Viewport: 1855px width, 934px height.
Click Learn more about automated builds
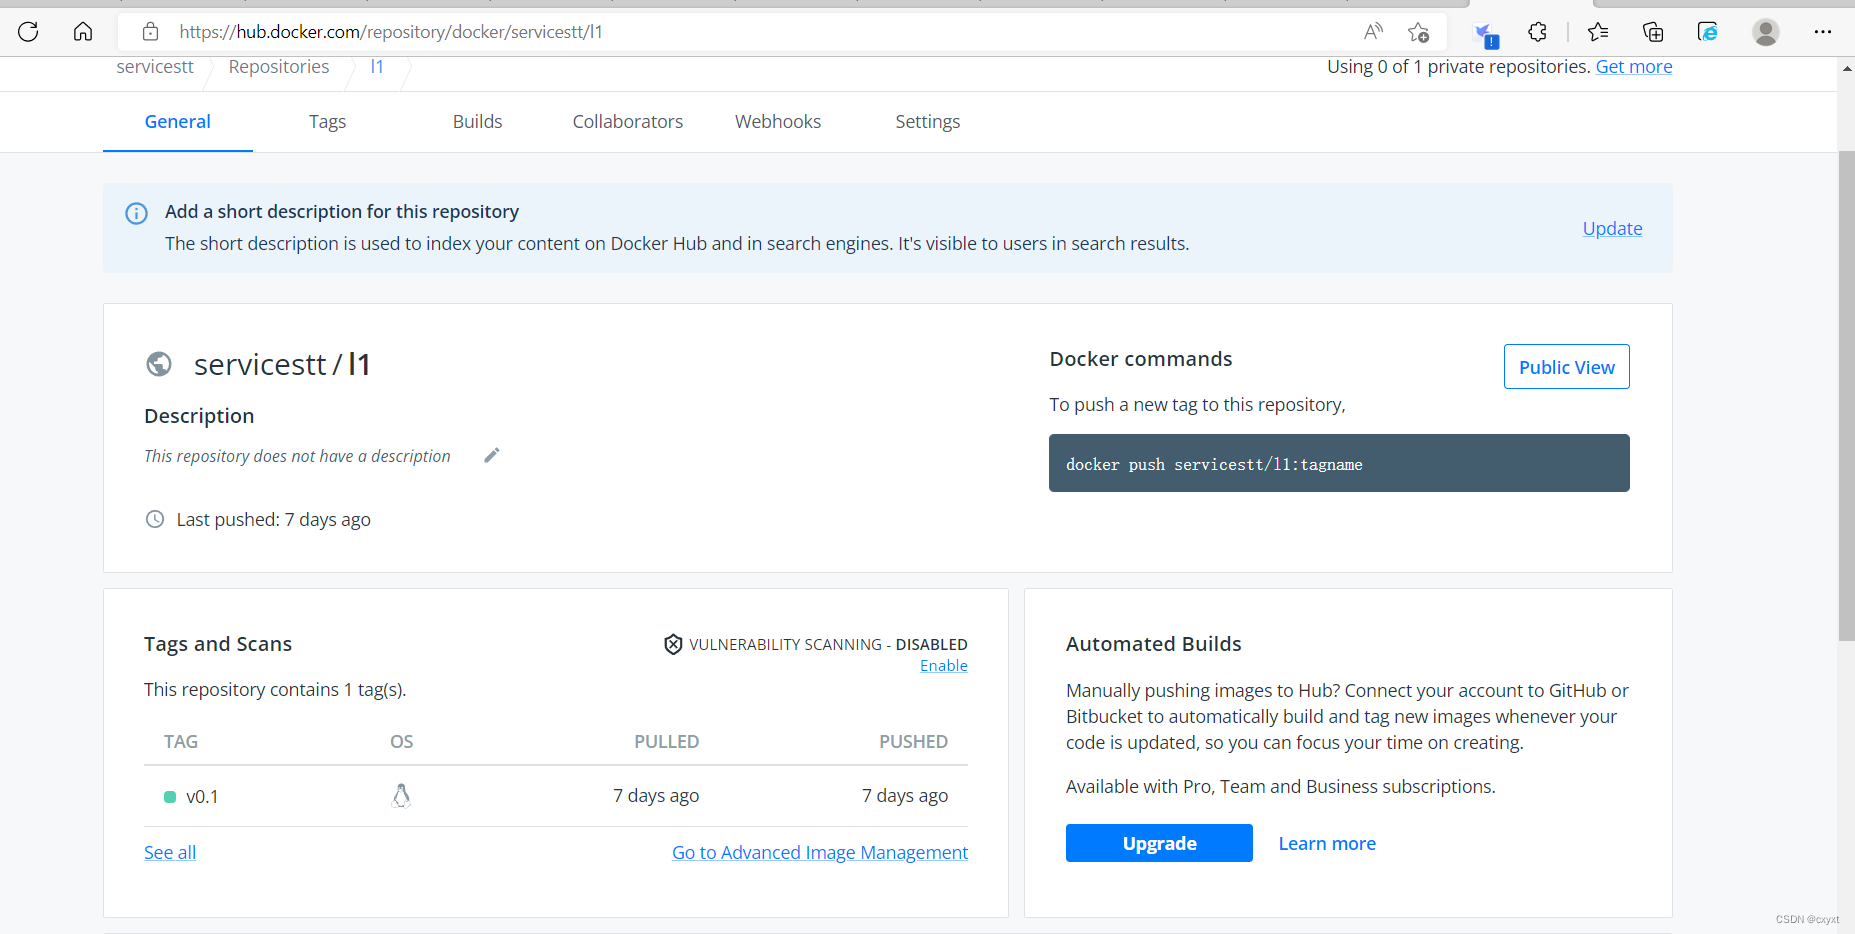coord(1327,844)
